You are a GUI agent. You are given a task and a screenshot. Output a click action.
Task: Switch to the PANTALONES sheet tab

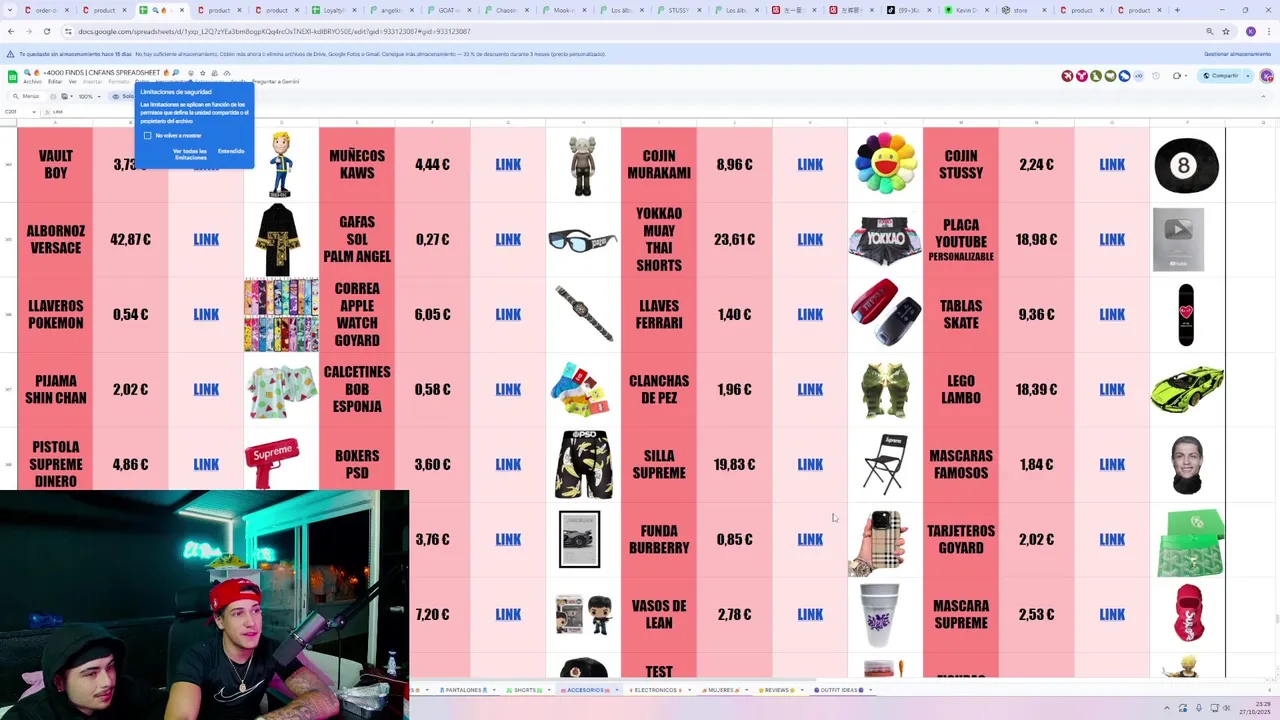(x=465, y=690)
